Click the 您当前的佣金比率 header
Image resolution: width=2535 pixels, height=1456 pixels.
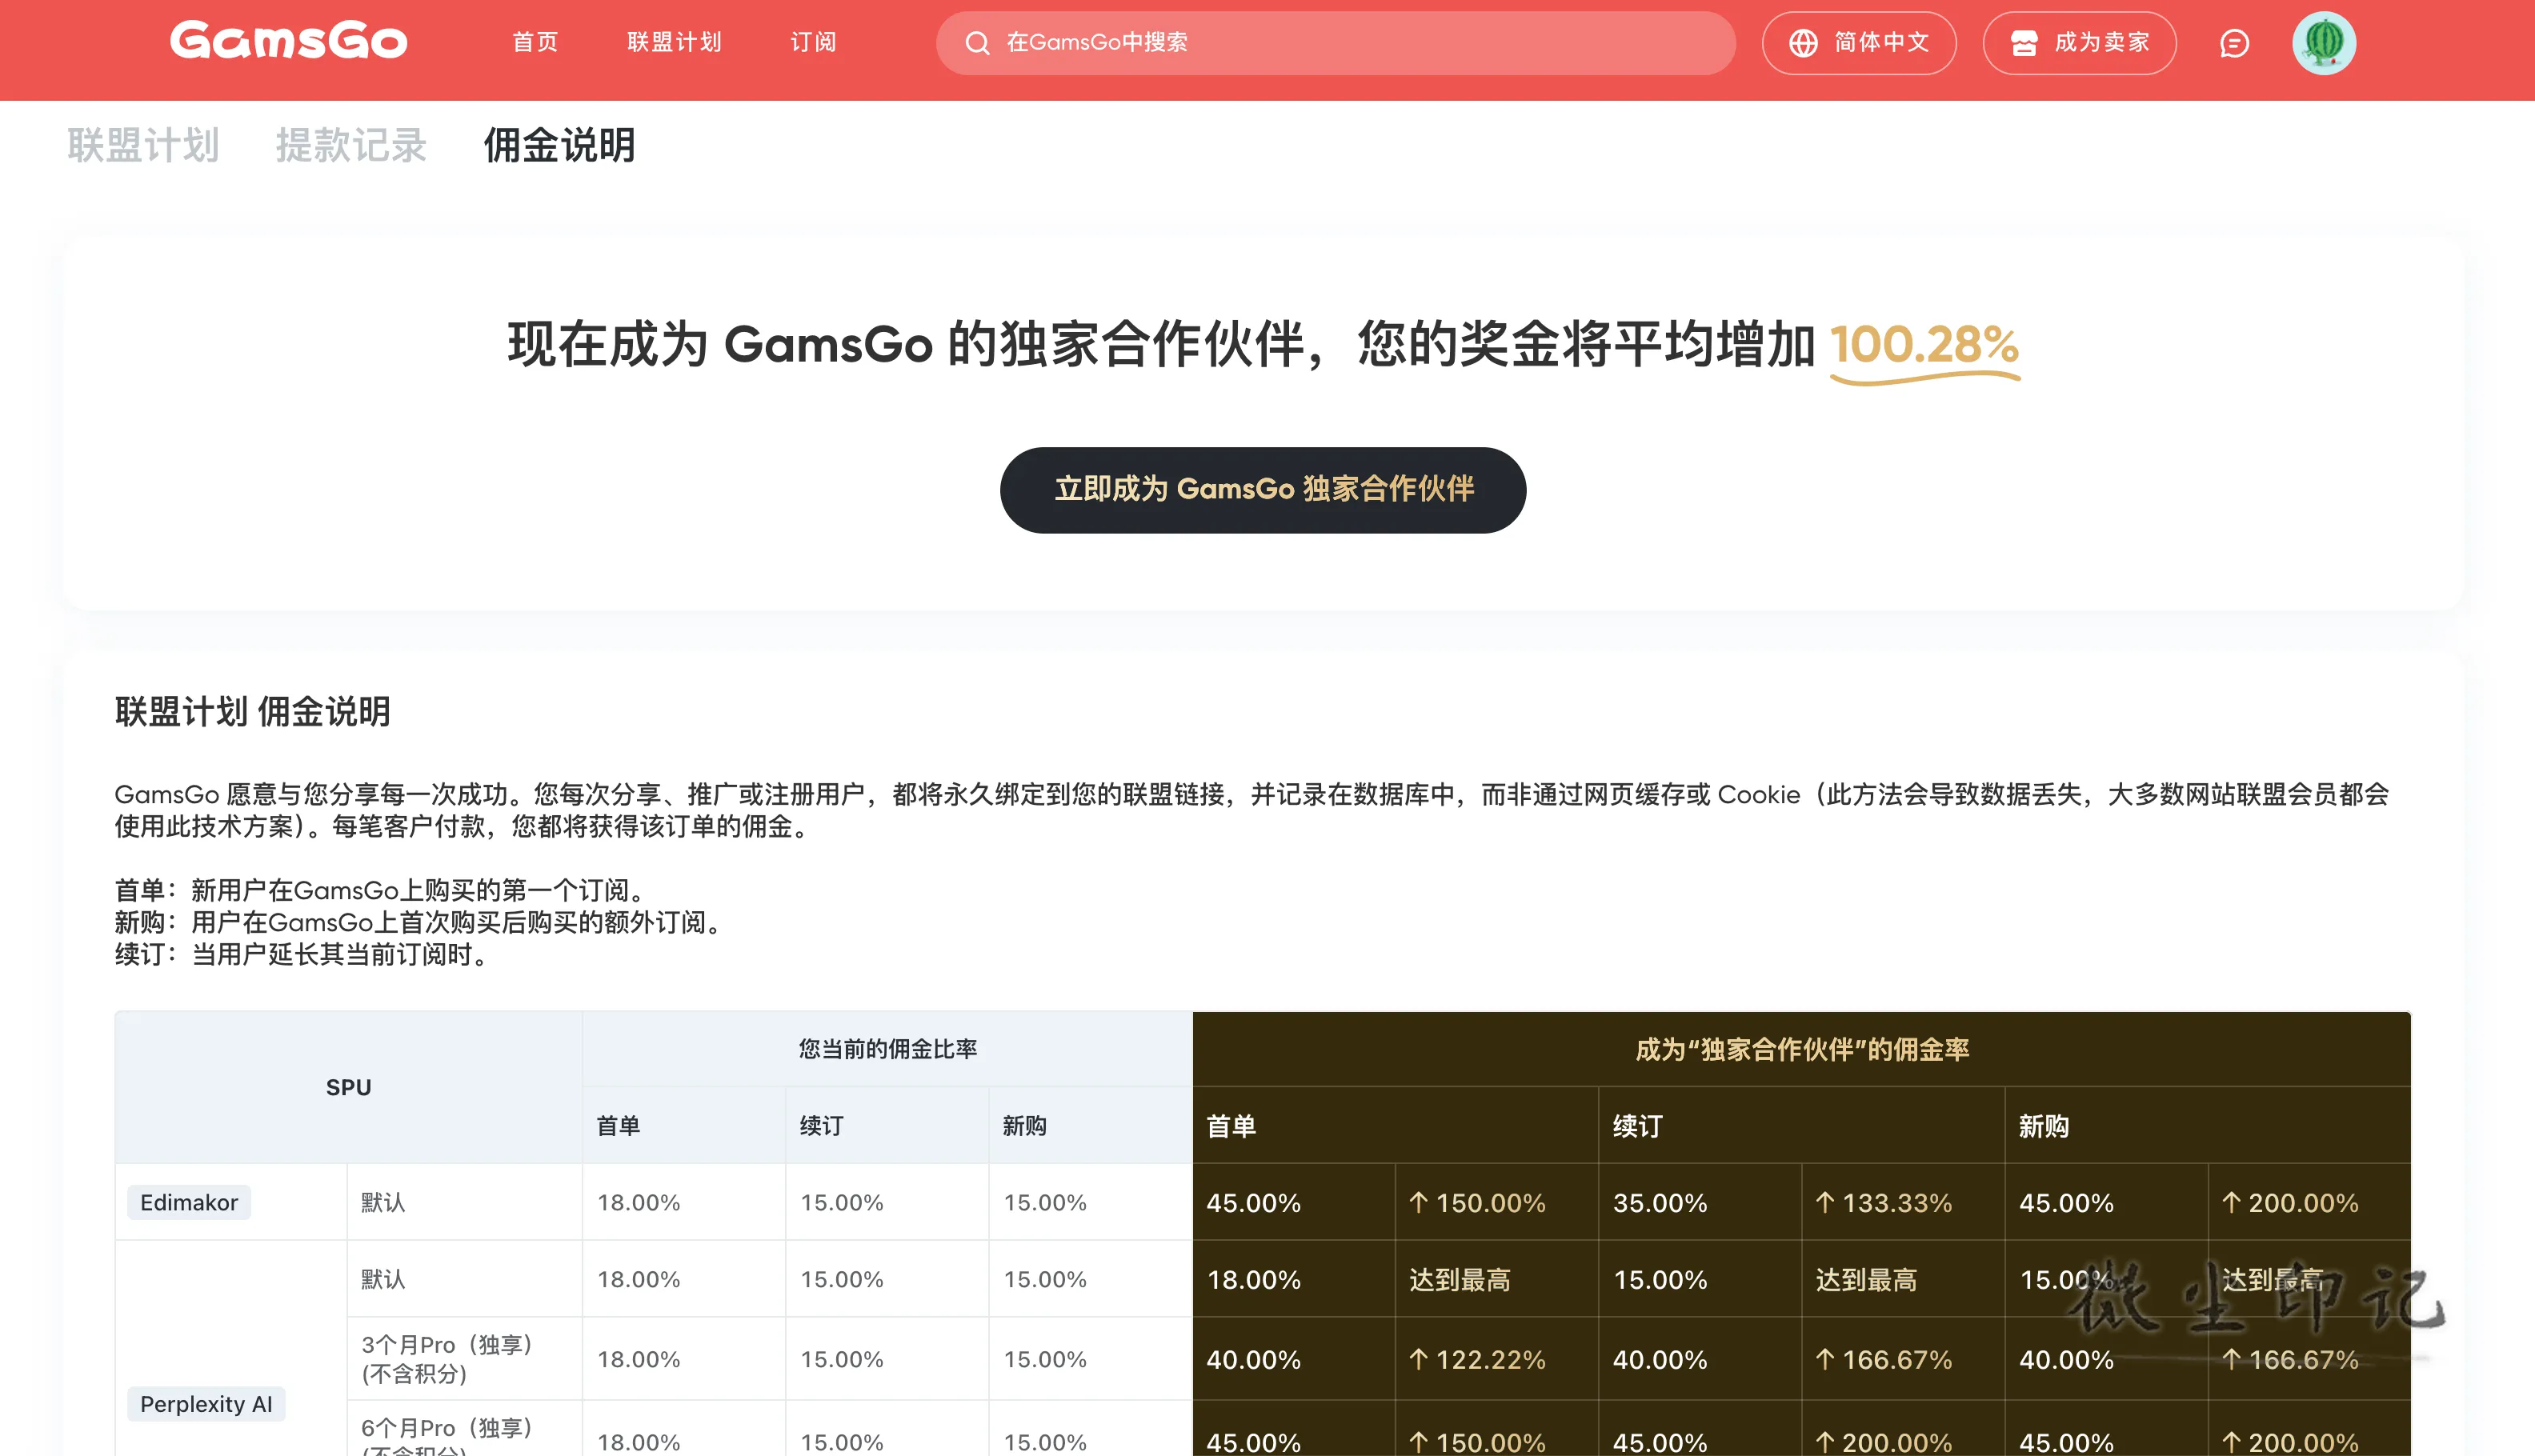point(888,1049)
